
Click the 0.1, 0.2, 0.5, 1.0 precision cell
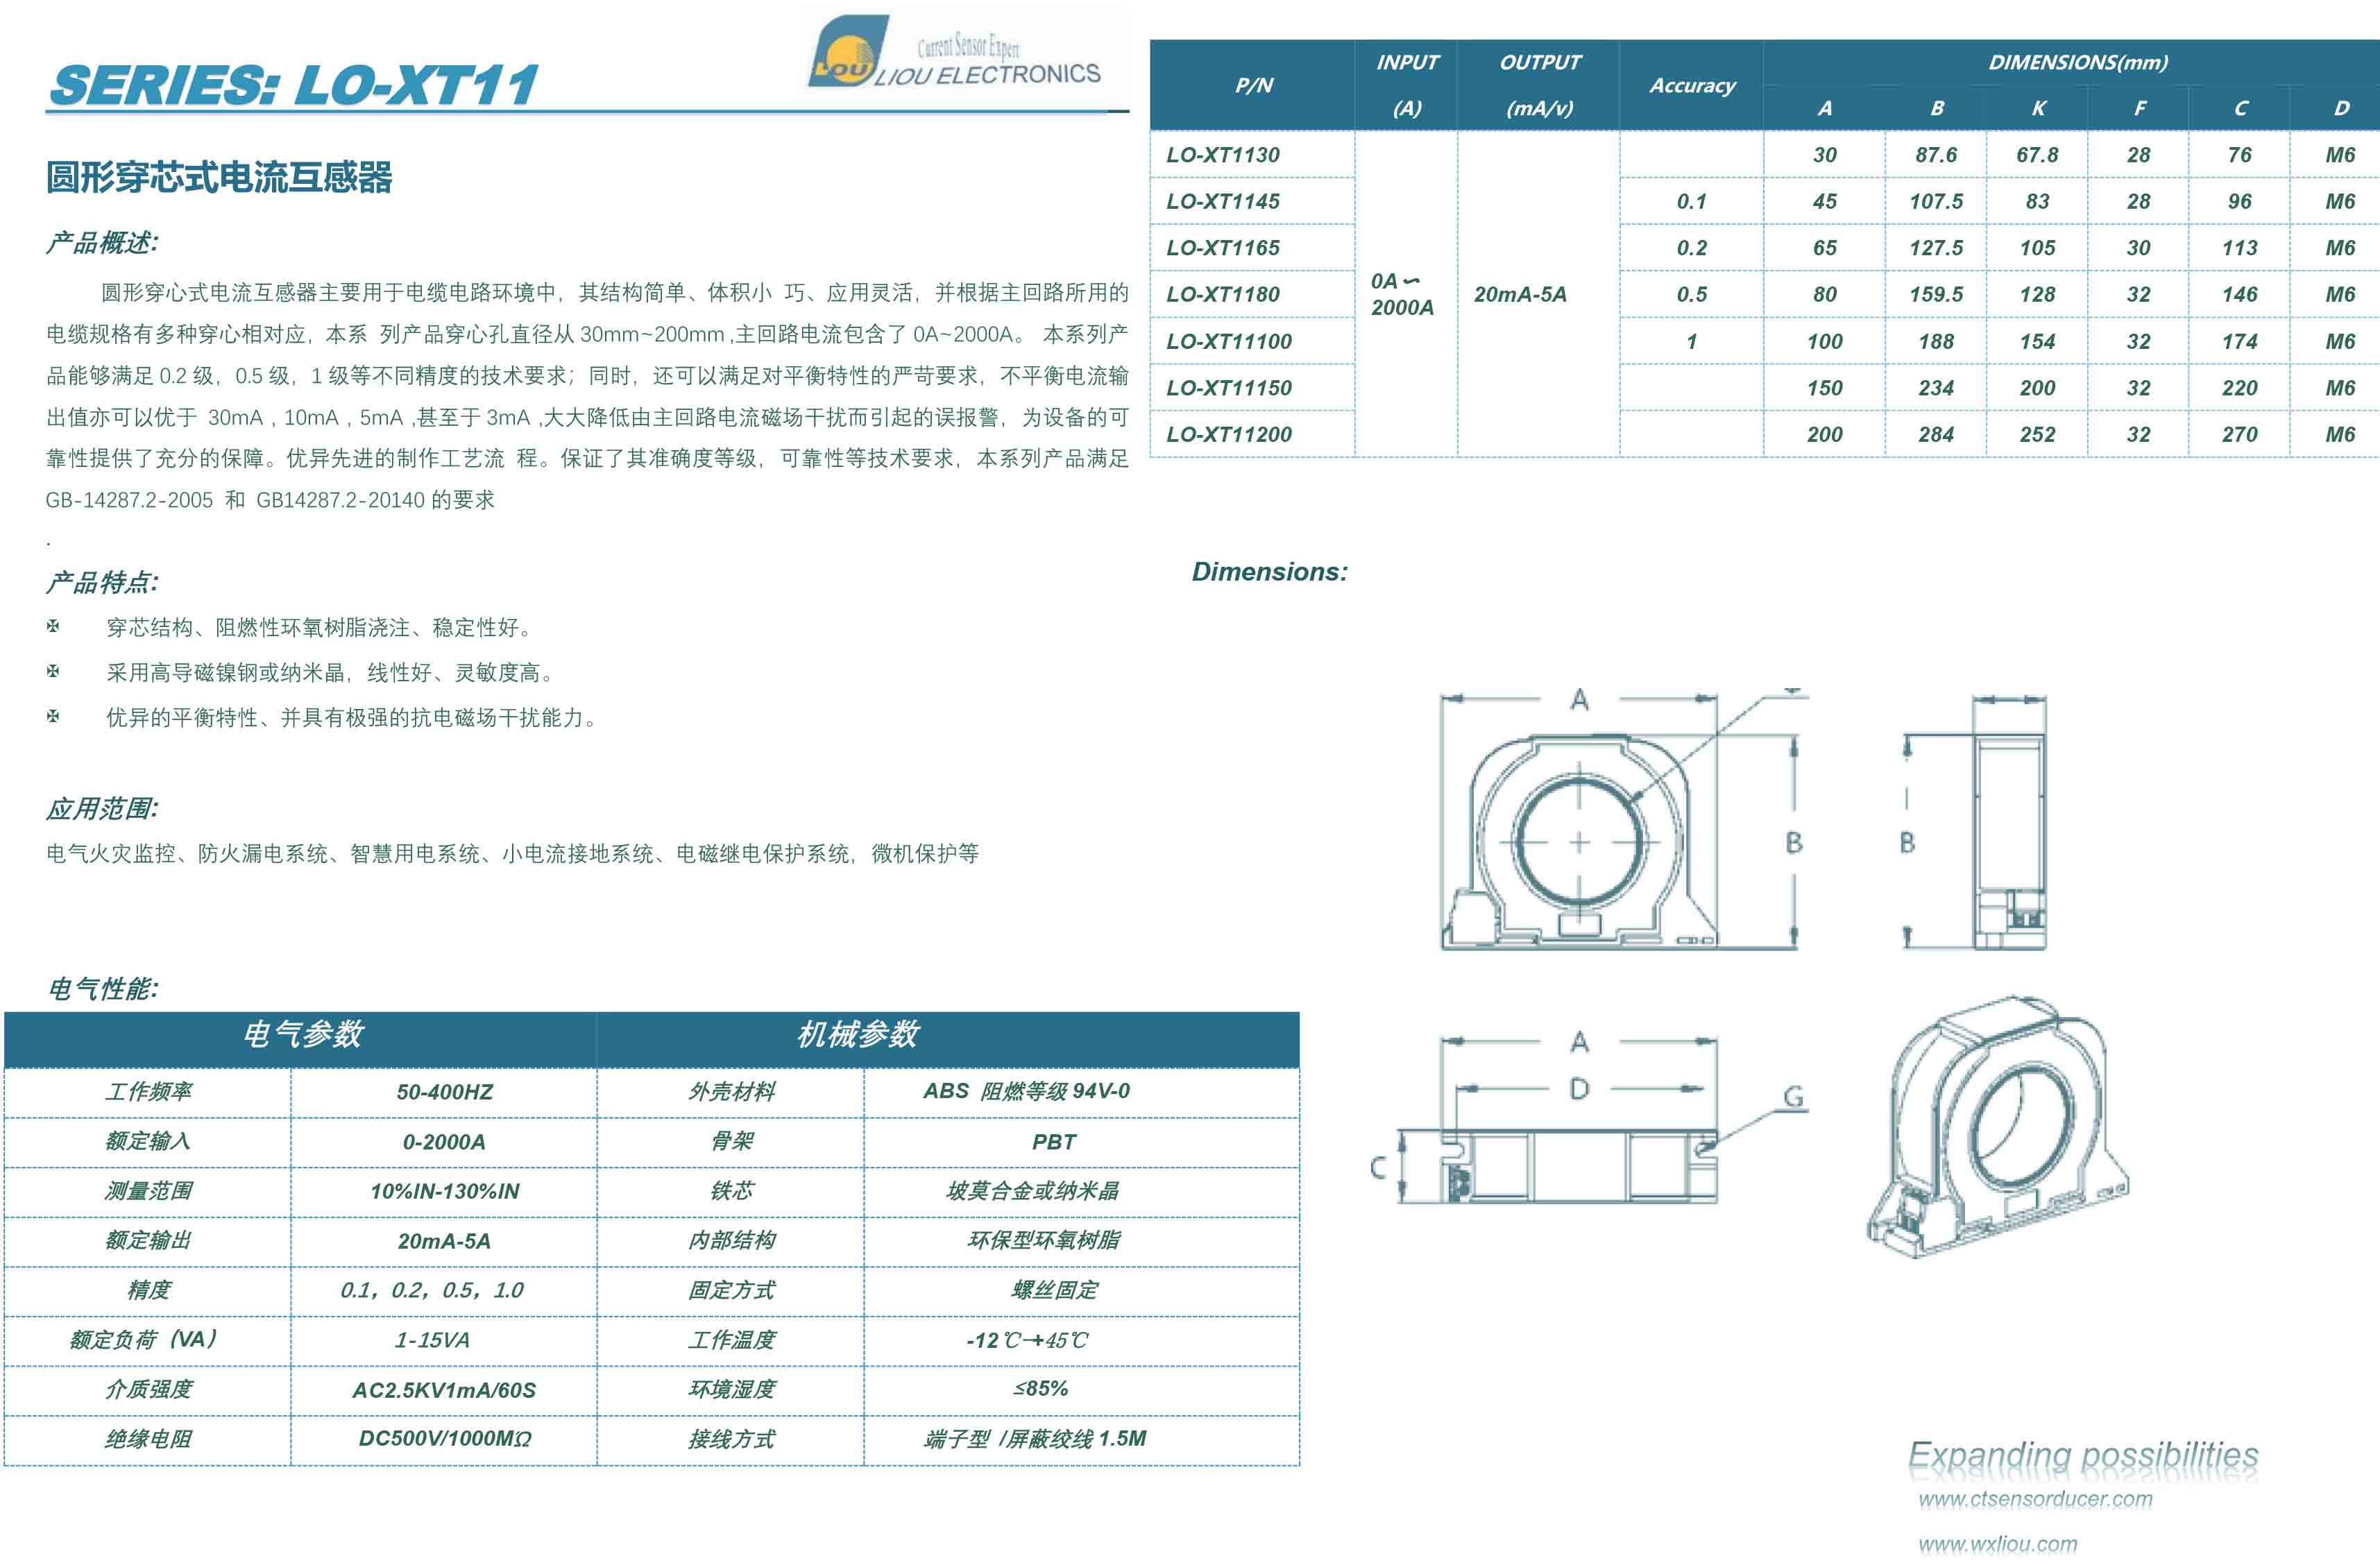pyautogui.click(x=444, y=1291)
